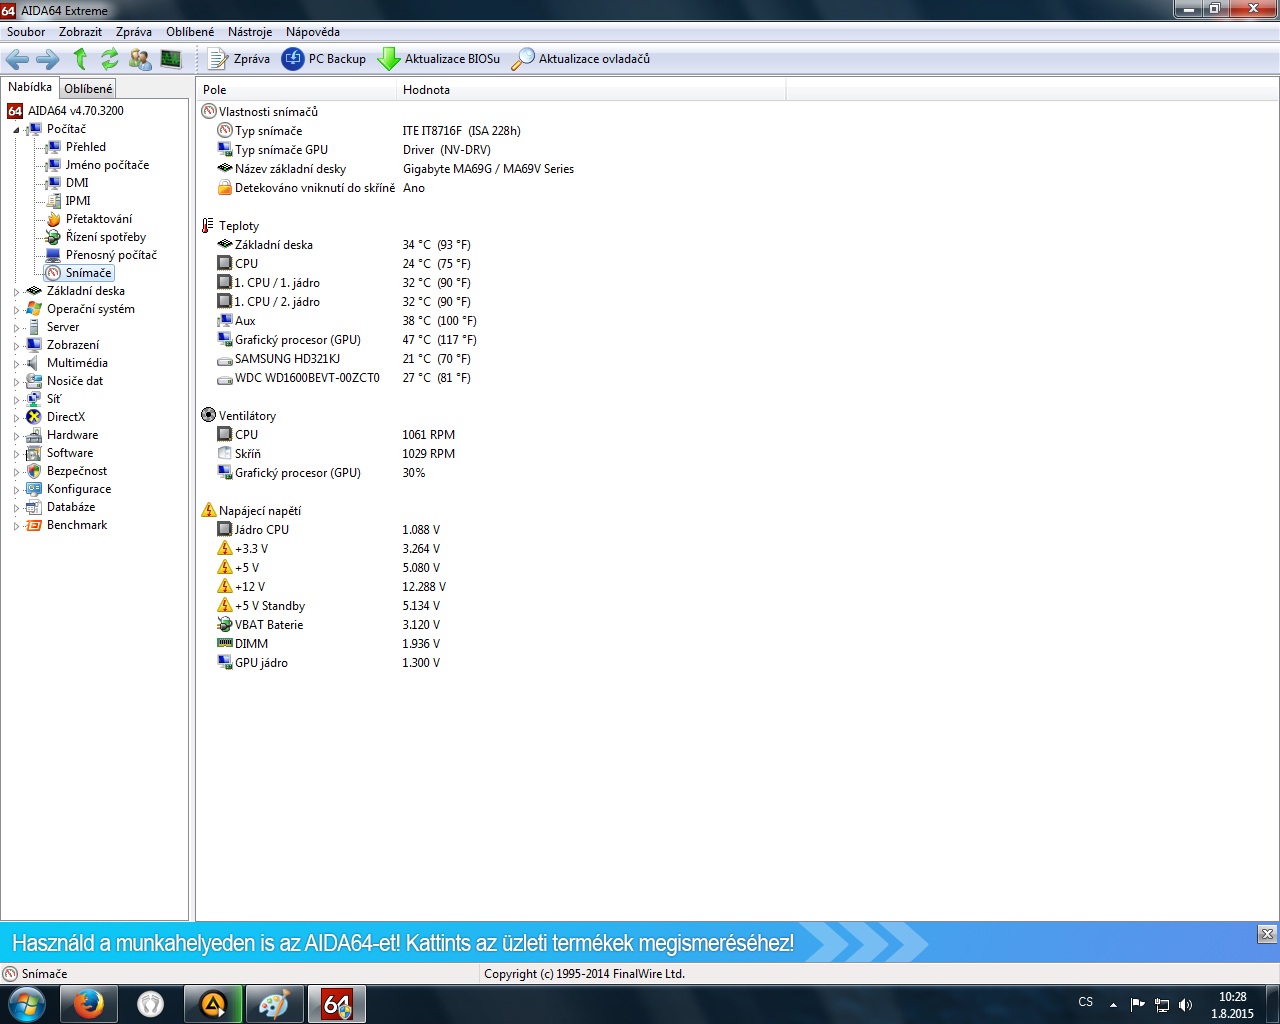
Task: Select the Benchmark tree node label
Action: click(x=77, y=525)
